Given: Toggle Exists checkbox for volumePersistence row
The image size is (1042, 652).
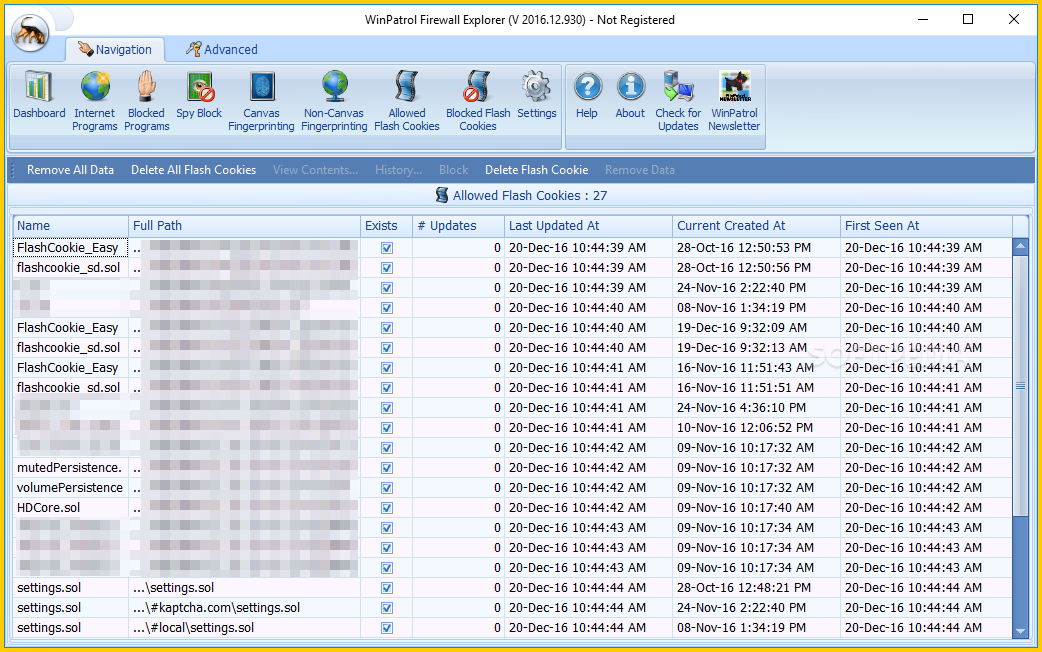Looking at the screenshot, I should coord(387,488).
